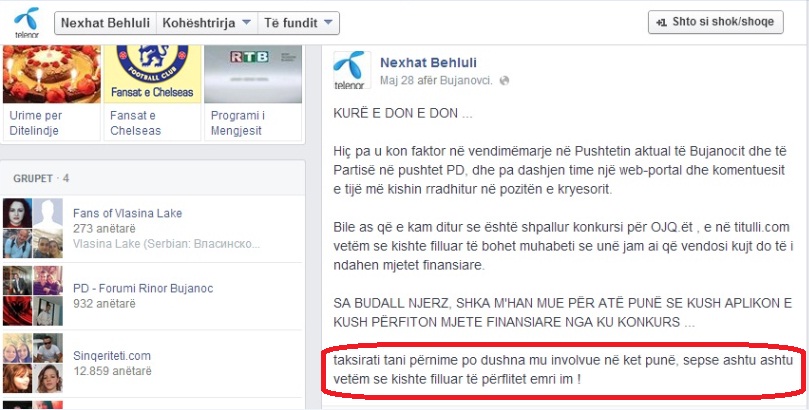809x410 pixels.
Task: Click Fans of Vlasina Lake group photos
Action: [33, 228]
